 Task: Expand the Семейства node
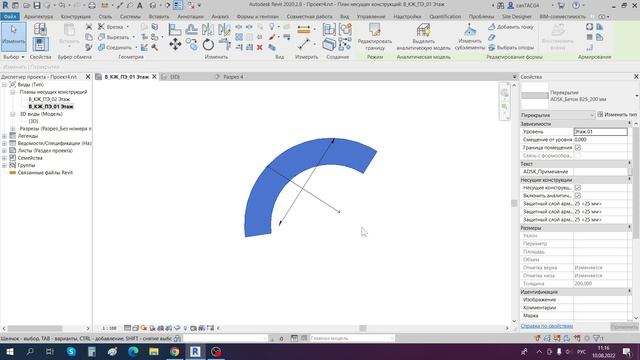[x=4, y=158]
